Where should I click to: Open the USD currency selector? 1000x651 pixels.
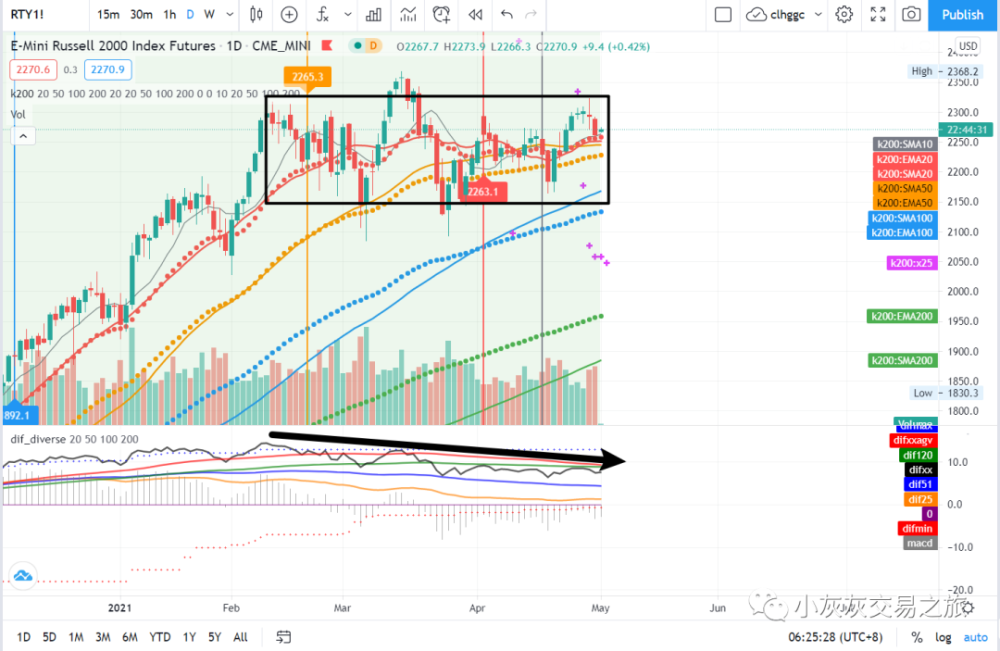pos(968,46)
